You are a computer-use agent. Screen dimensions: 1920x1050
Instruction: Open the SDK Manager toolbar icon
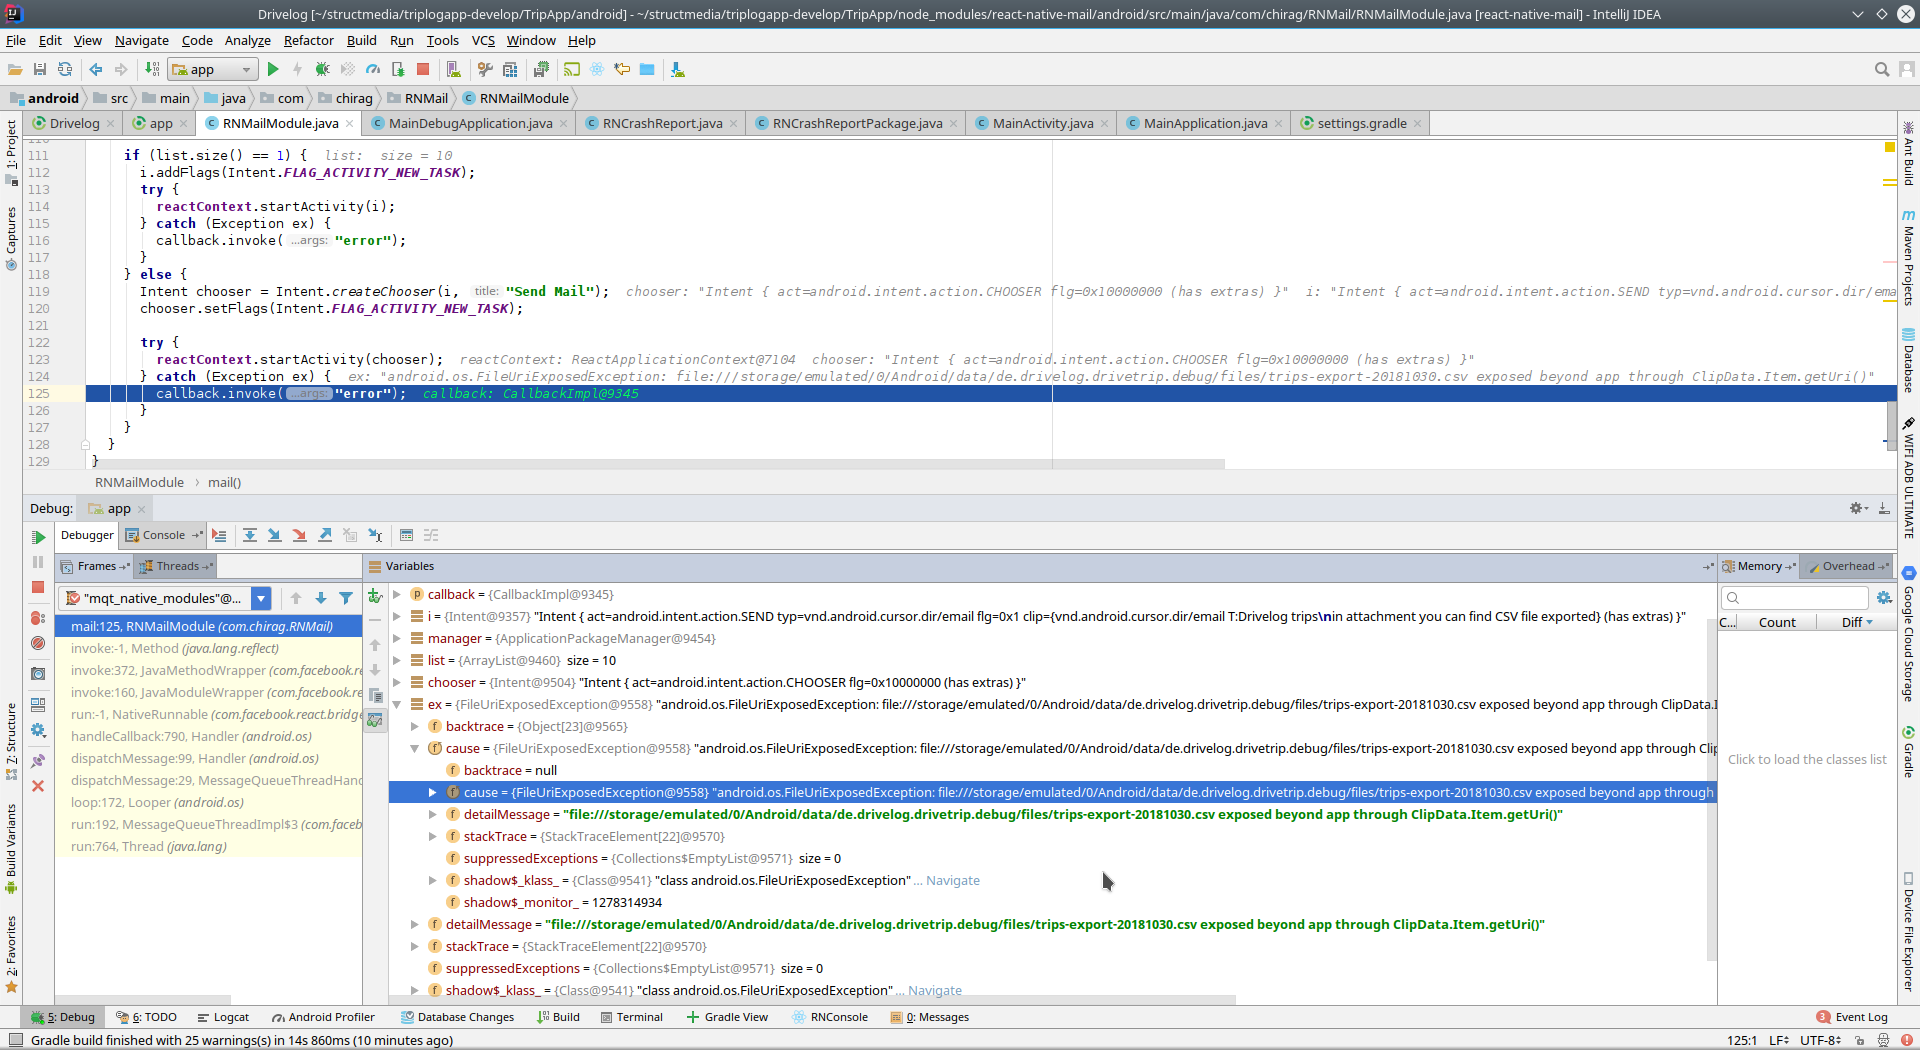pyautogui.click(x=677, y=69)
